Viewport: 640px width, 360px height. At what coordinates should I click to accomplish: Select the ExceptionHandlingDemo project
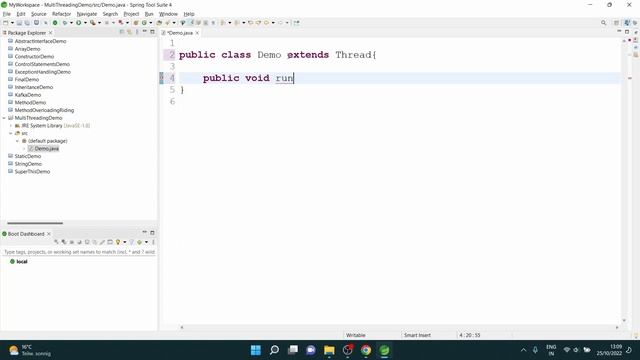tap(42, 72)
